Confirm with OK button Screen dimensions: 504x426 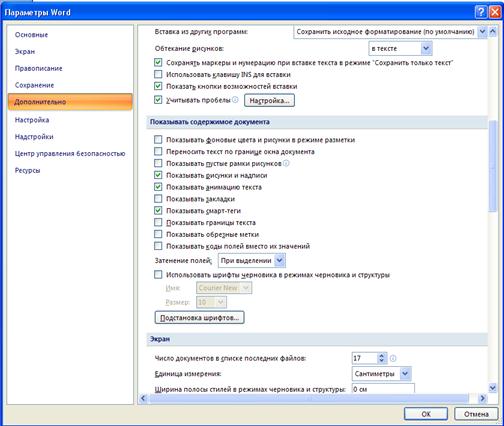(426, 414)
